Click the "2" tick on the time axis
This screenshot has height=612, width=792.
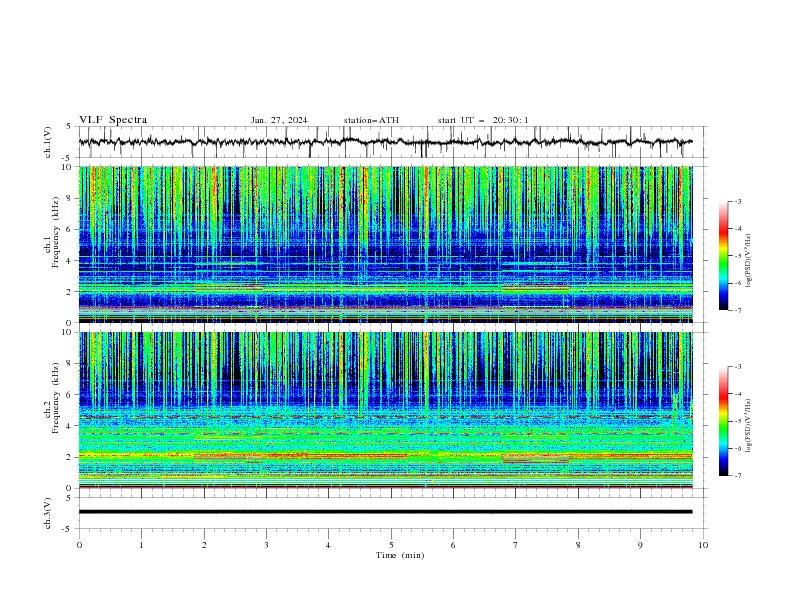pos(204,545)
